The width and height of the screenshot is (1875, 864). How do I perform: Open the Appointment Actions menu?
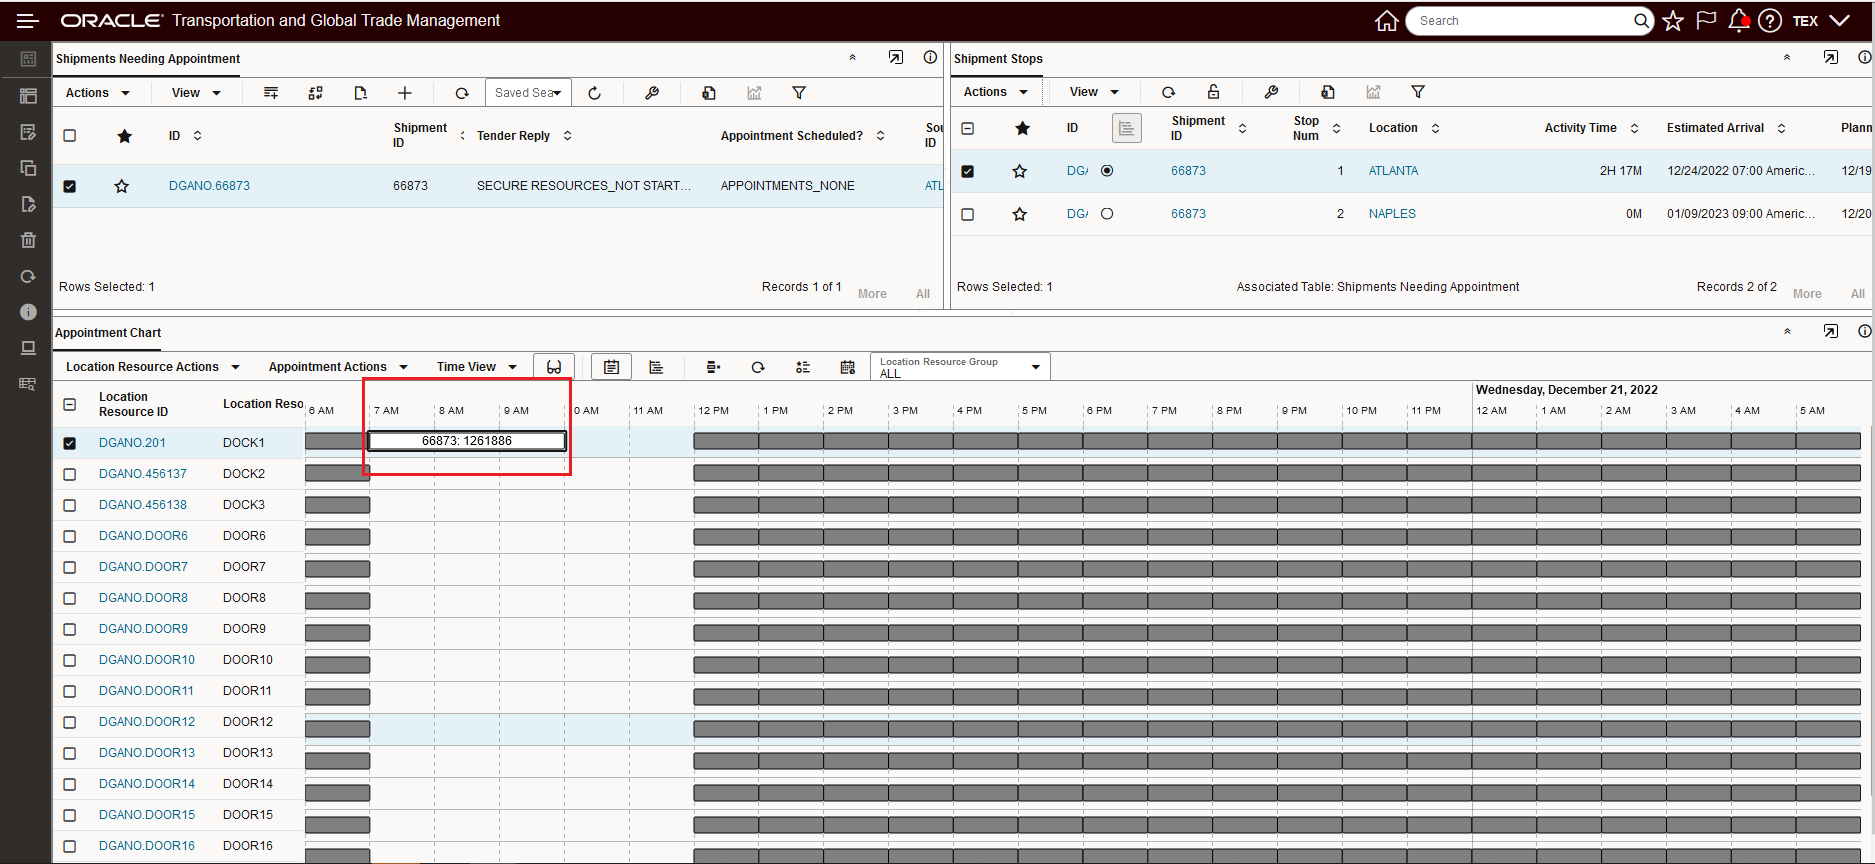coord(338,367)
